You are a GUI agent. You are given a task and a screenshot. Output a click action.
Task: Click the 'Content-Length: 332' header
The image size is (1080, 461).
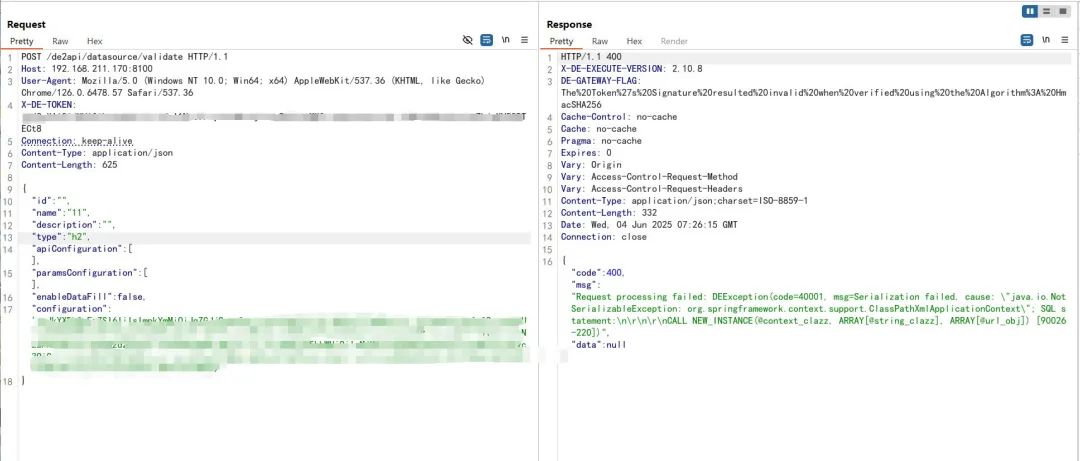coord(609,213)
